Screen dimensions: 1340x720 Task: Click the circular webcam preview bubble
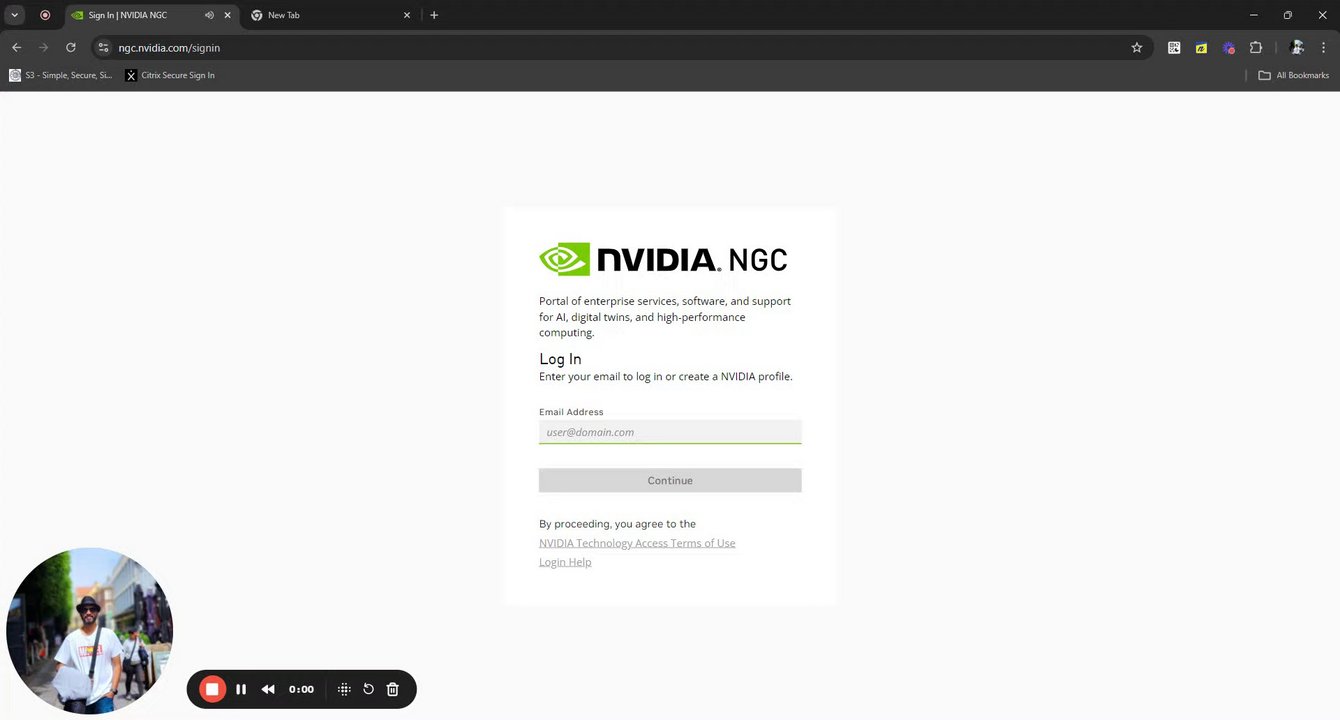[90, 631]
